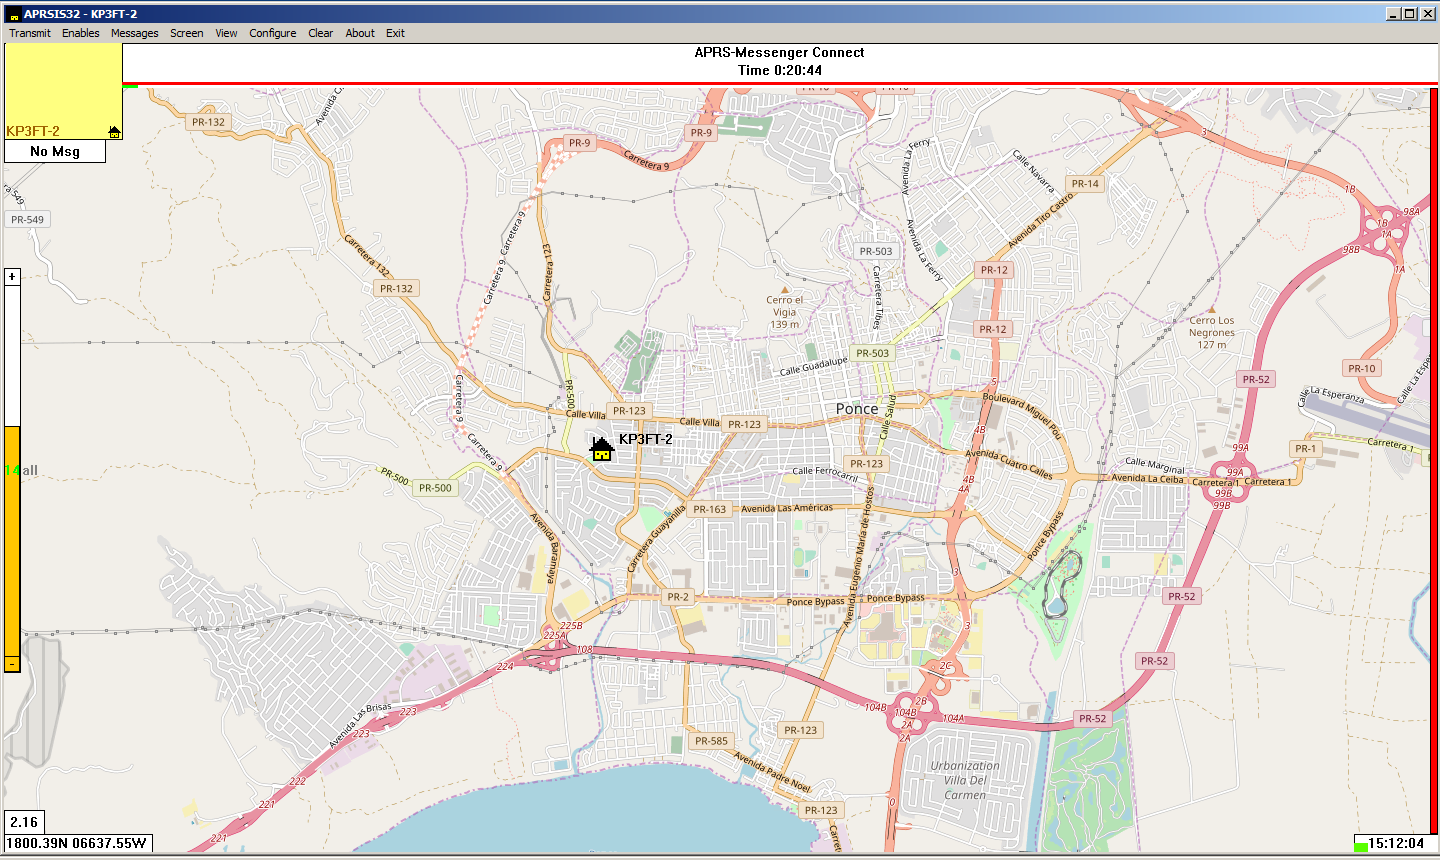This screenshot has width=1440, height=860.
Task: Click the APRSIS32 title bar app icon
Action: [x=12, y=14]
